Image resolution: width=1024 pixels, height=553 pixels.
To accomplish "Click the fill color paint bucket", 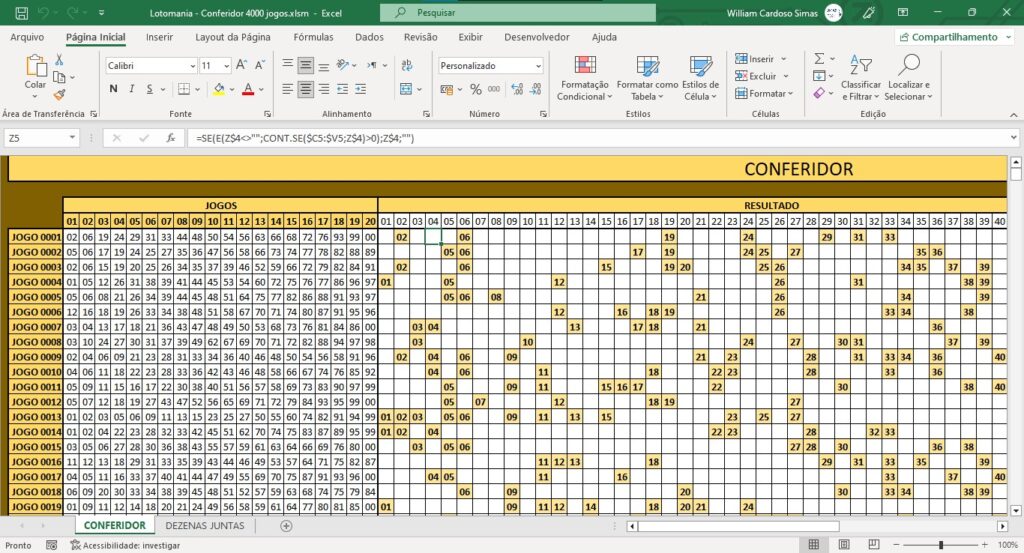I will [x=219, y=89].
